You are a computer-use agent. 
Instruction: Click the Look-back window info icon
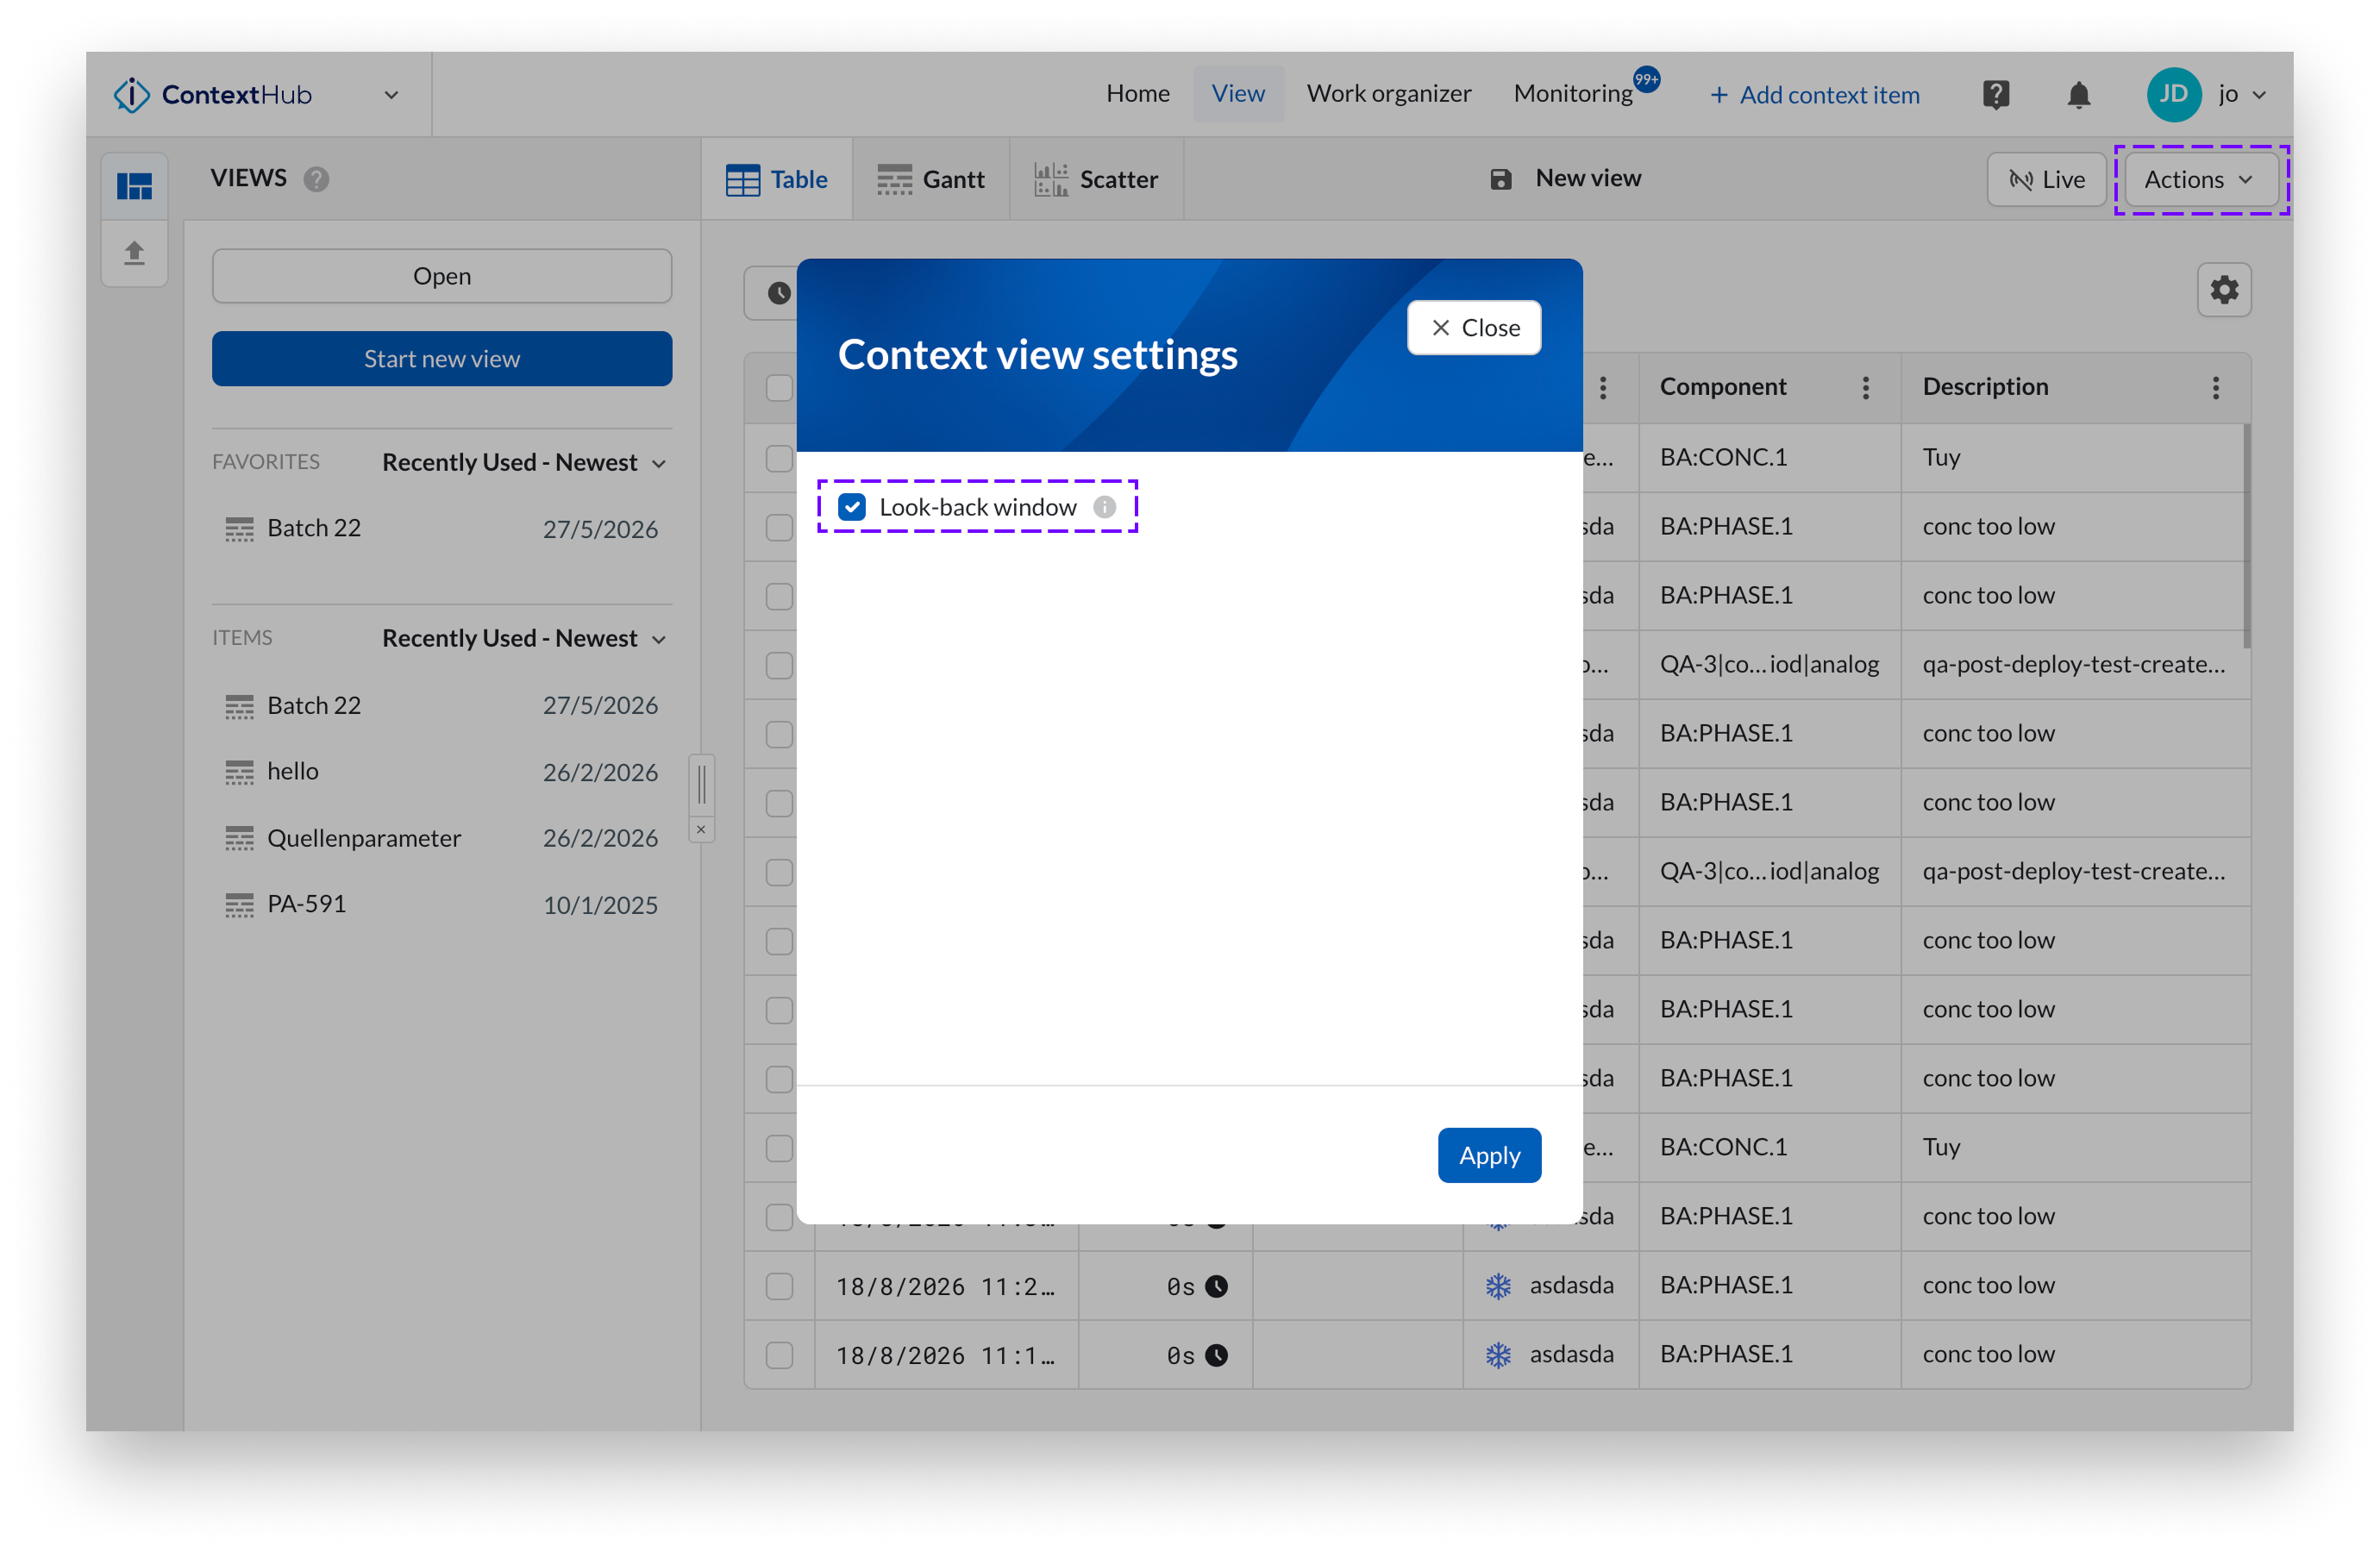(1104, 507)
